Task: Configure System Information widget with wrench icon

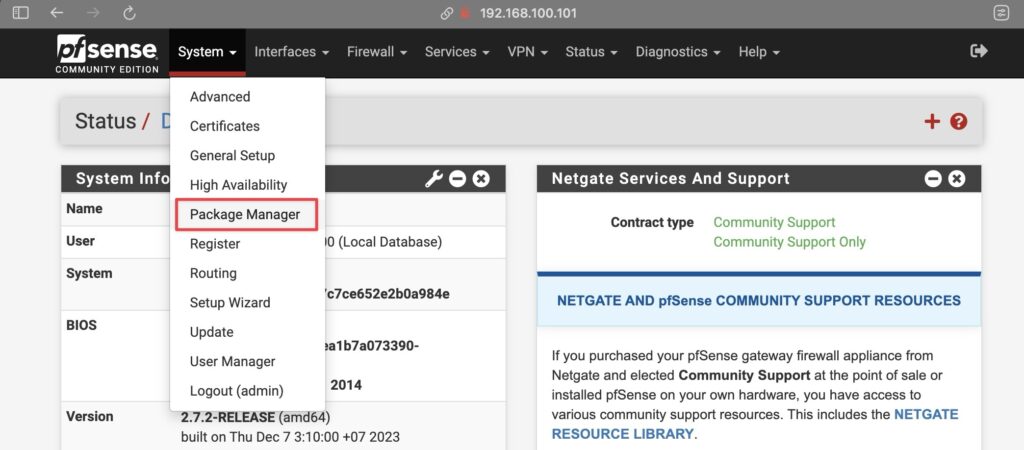Action: click(434, 178)
